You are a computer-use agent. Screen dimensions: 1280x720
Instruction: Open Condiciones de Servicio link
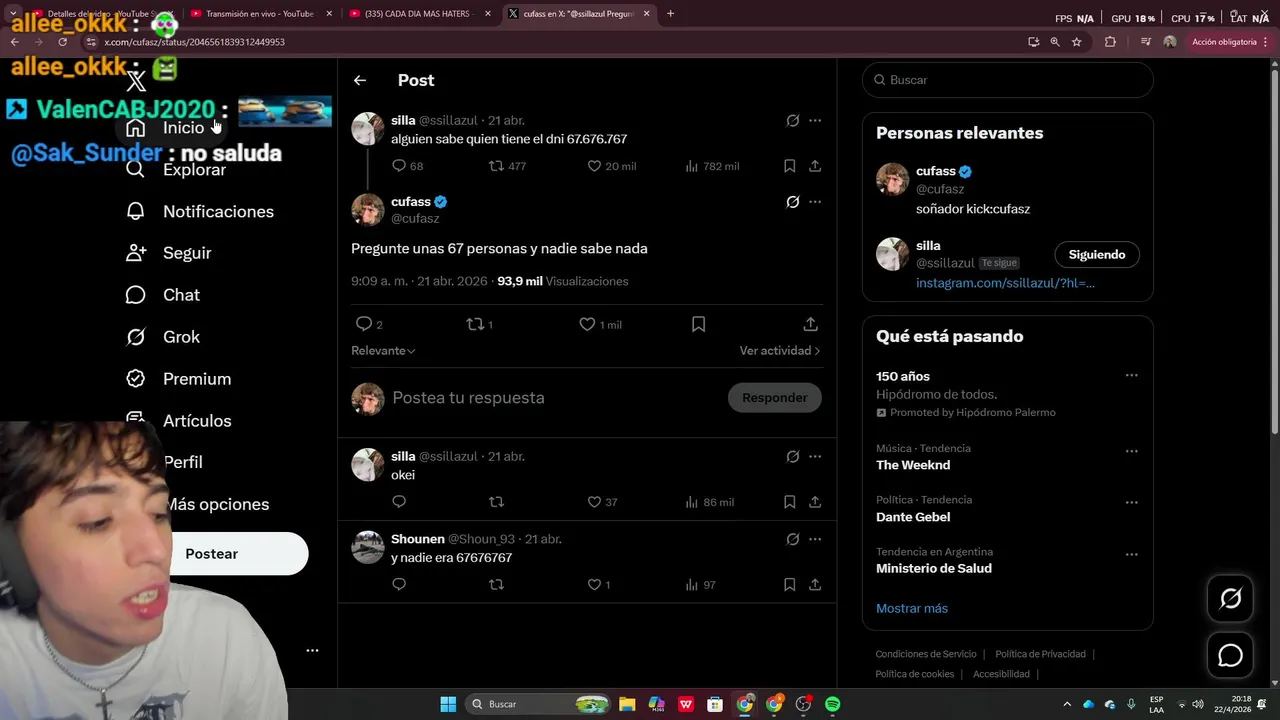pos(926,654)
